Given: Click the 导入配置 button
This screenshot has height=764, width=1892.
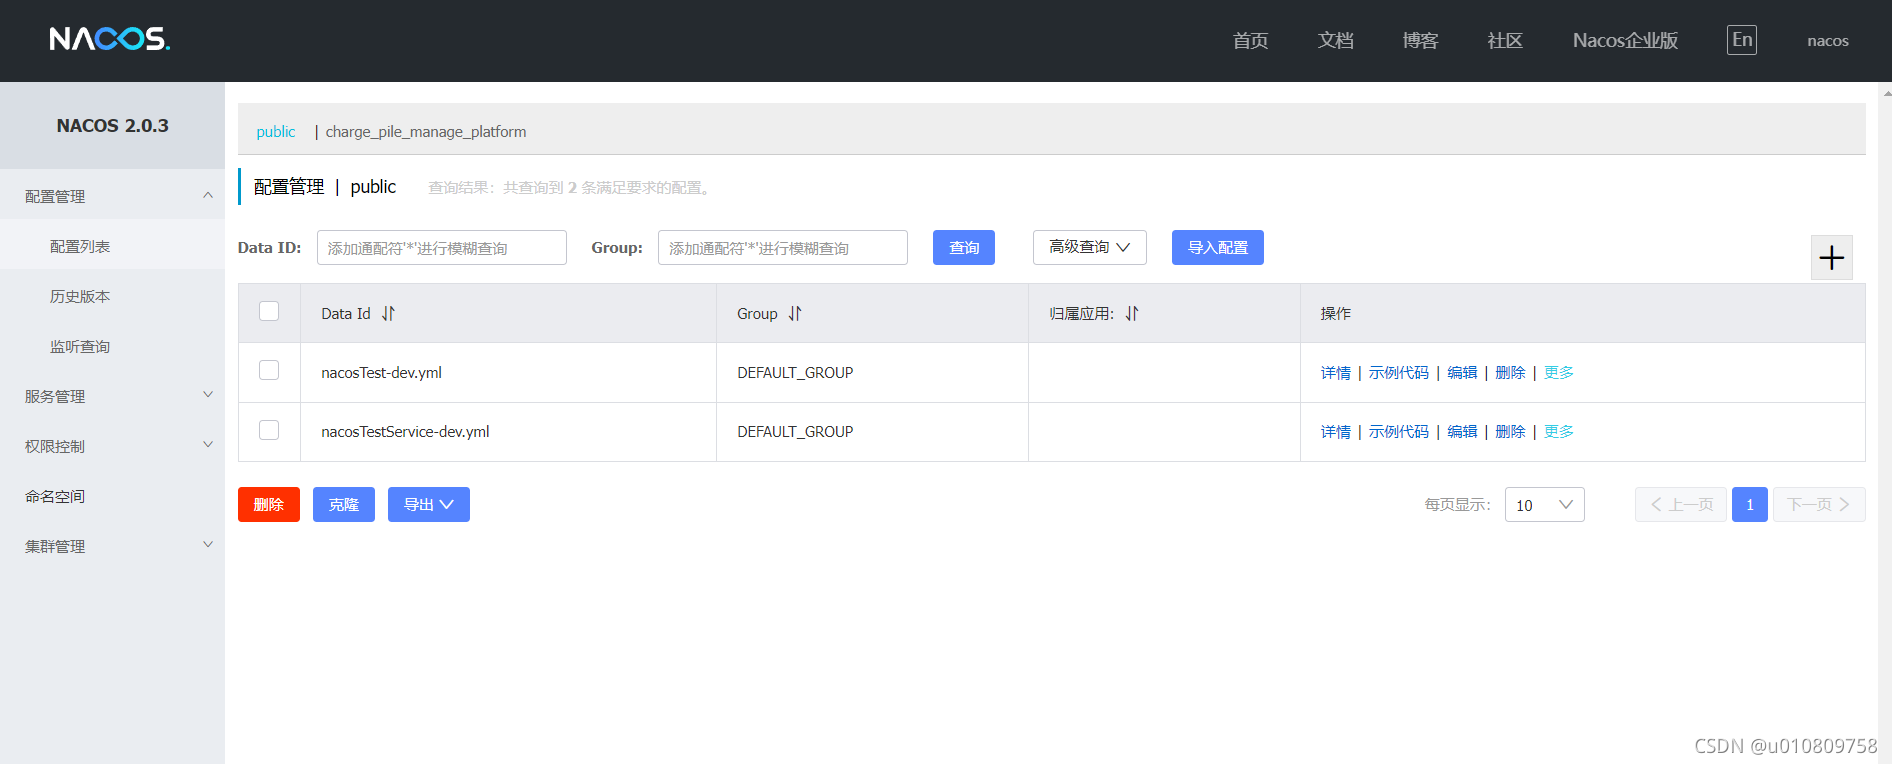Looking at the screenshot, I should (1218, 247).
